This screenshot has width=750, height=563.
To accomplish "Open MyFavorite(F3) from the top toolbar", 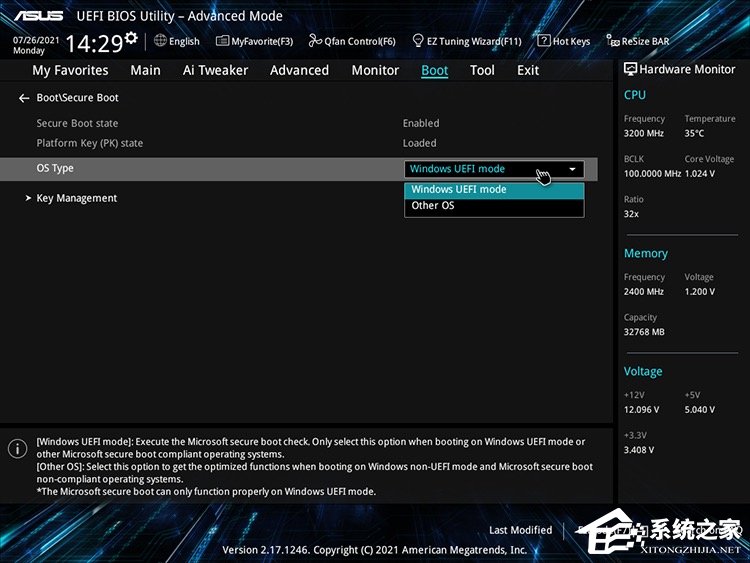I will [223, 41].
